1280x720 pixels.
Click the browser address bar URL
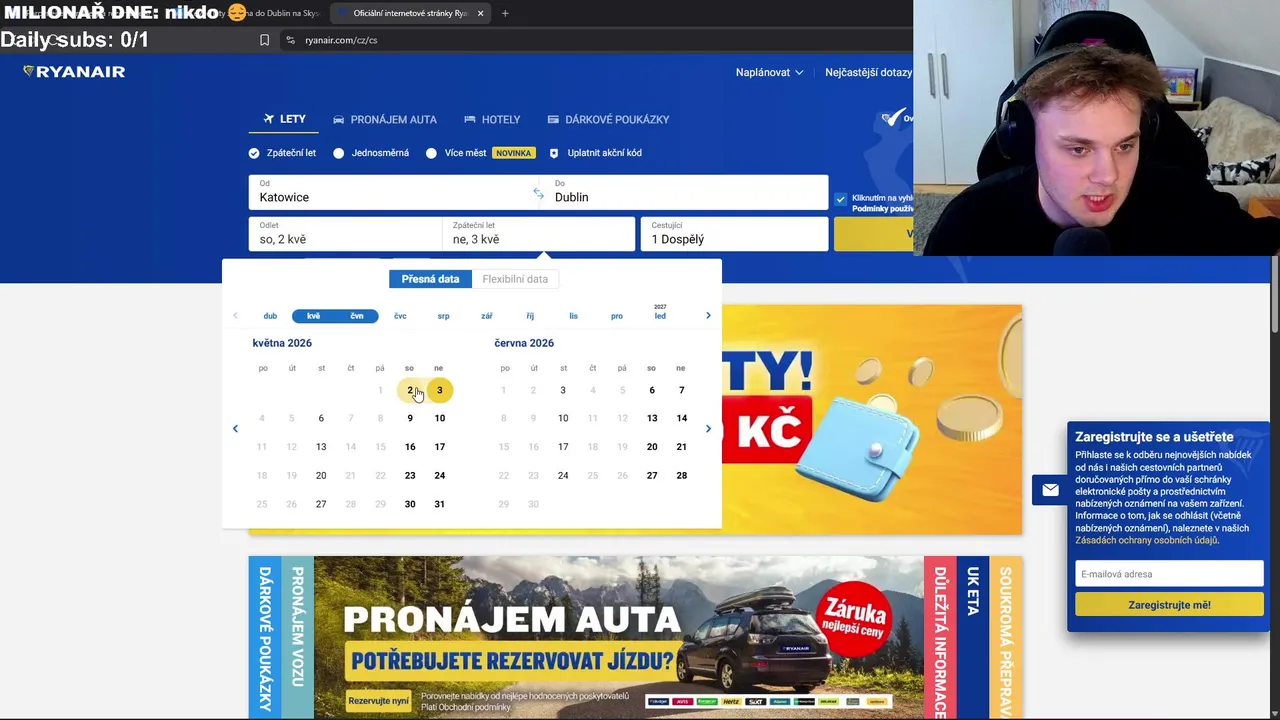click(x=341, y=40)
